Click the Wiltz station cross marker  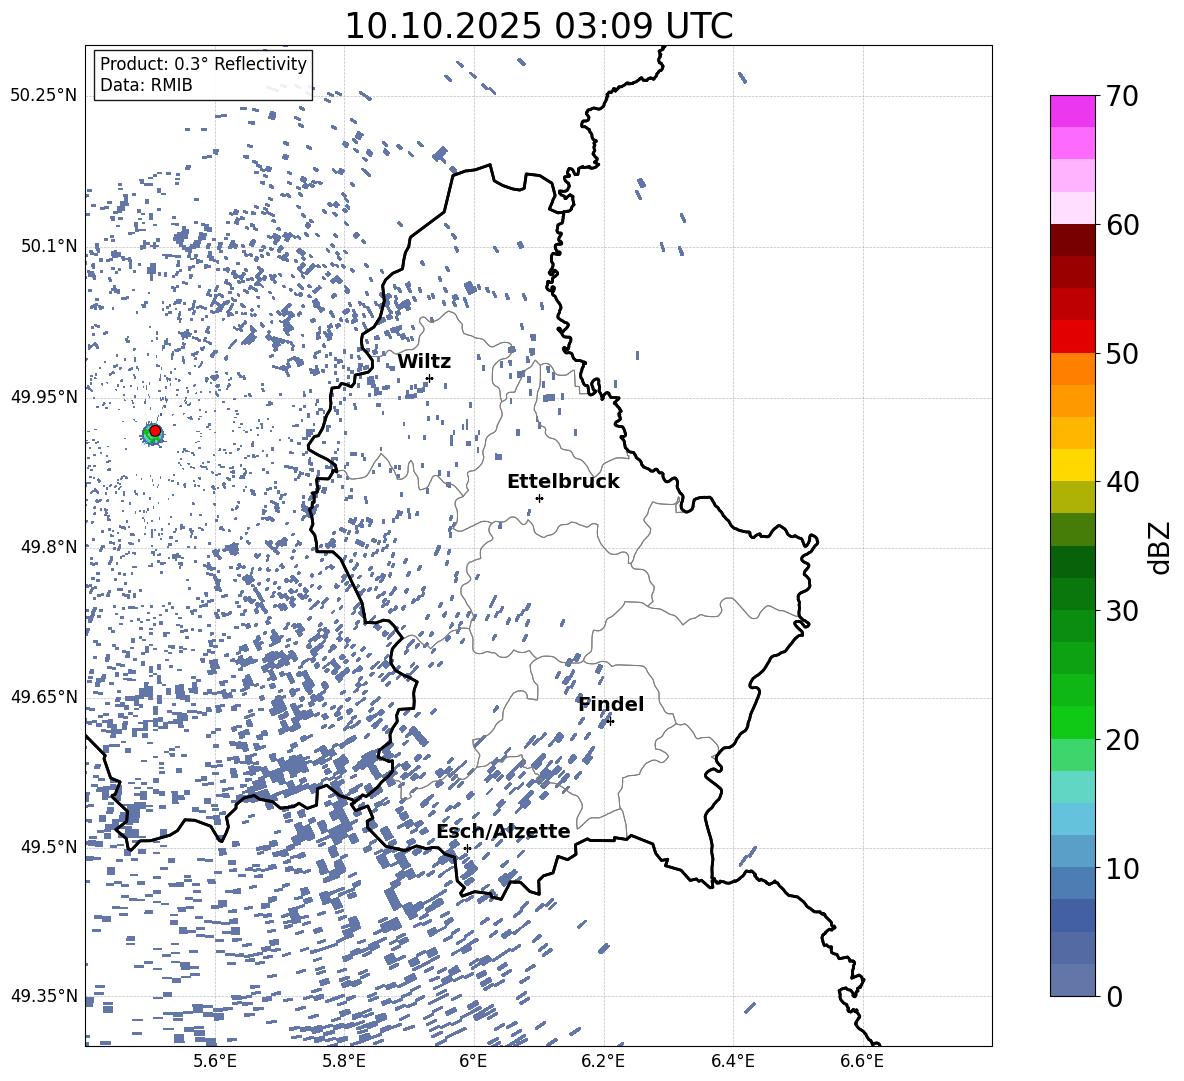430,378
